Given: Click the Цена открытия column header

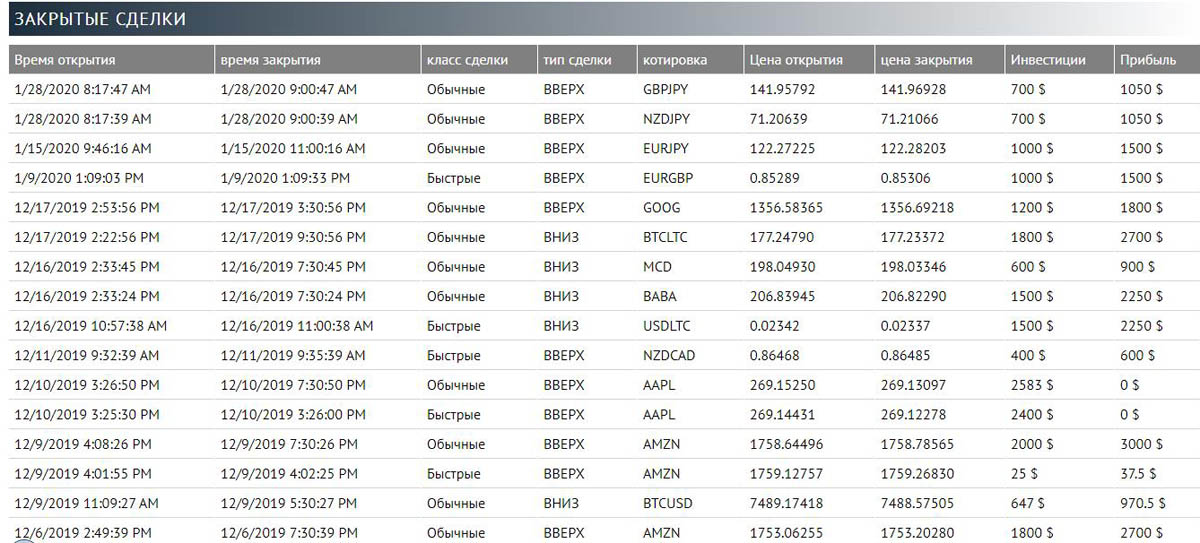Looking at the screenshot, I should point(808,60).
